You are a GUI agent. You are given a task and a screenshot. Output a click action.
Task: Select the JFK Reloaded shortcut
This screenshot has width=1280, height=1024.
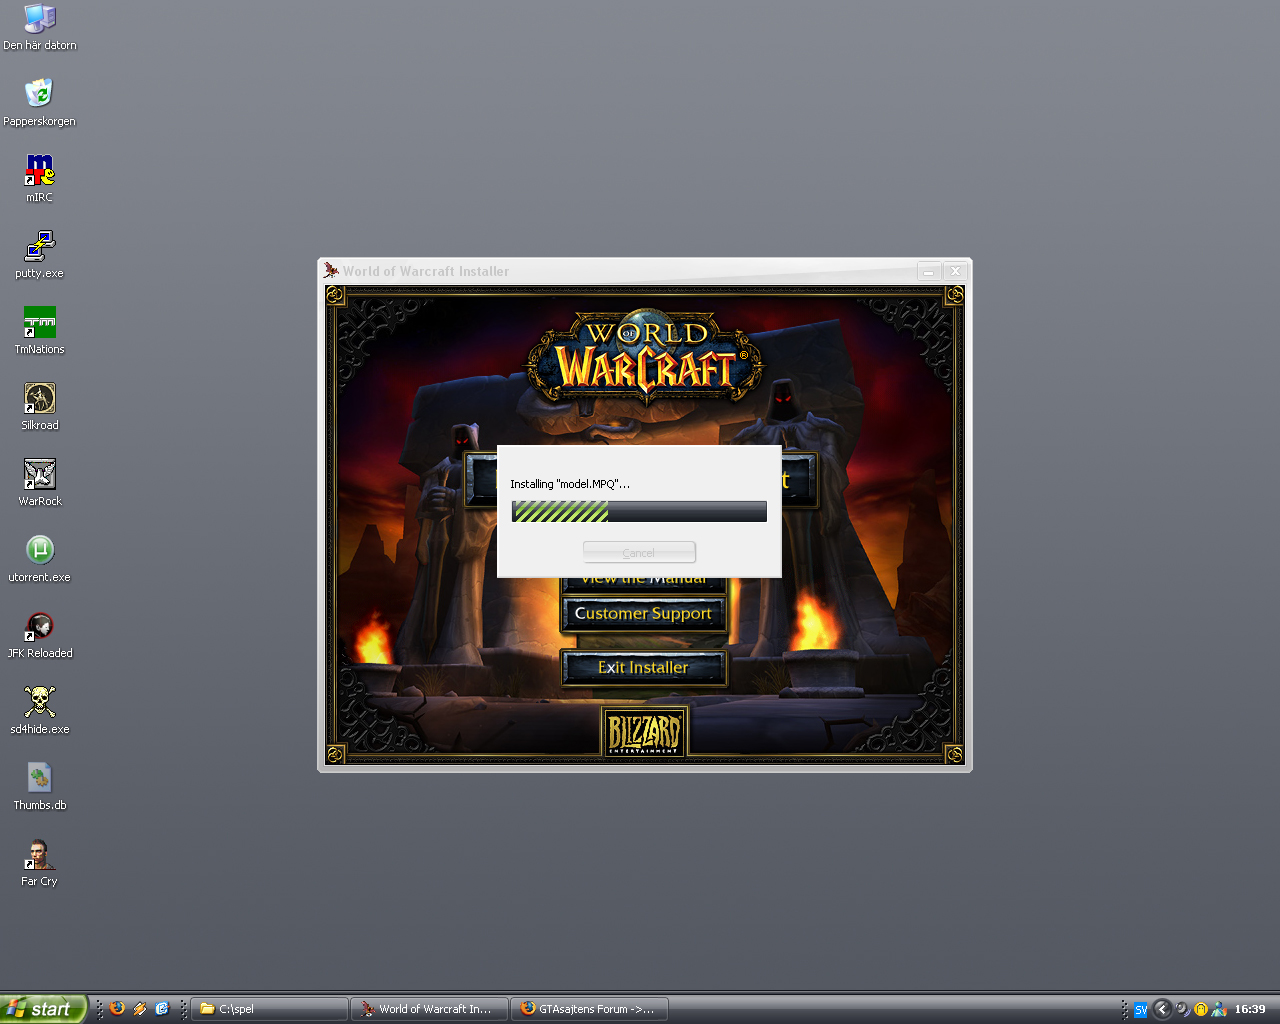tap(39, 635)
